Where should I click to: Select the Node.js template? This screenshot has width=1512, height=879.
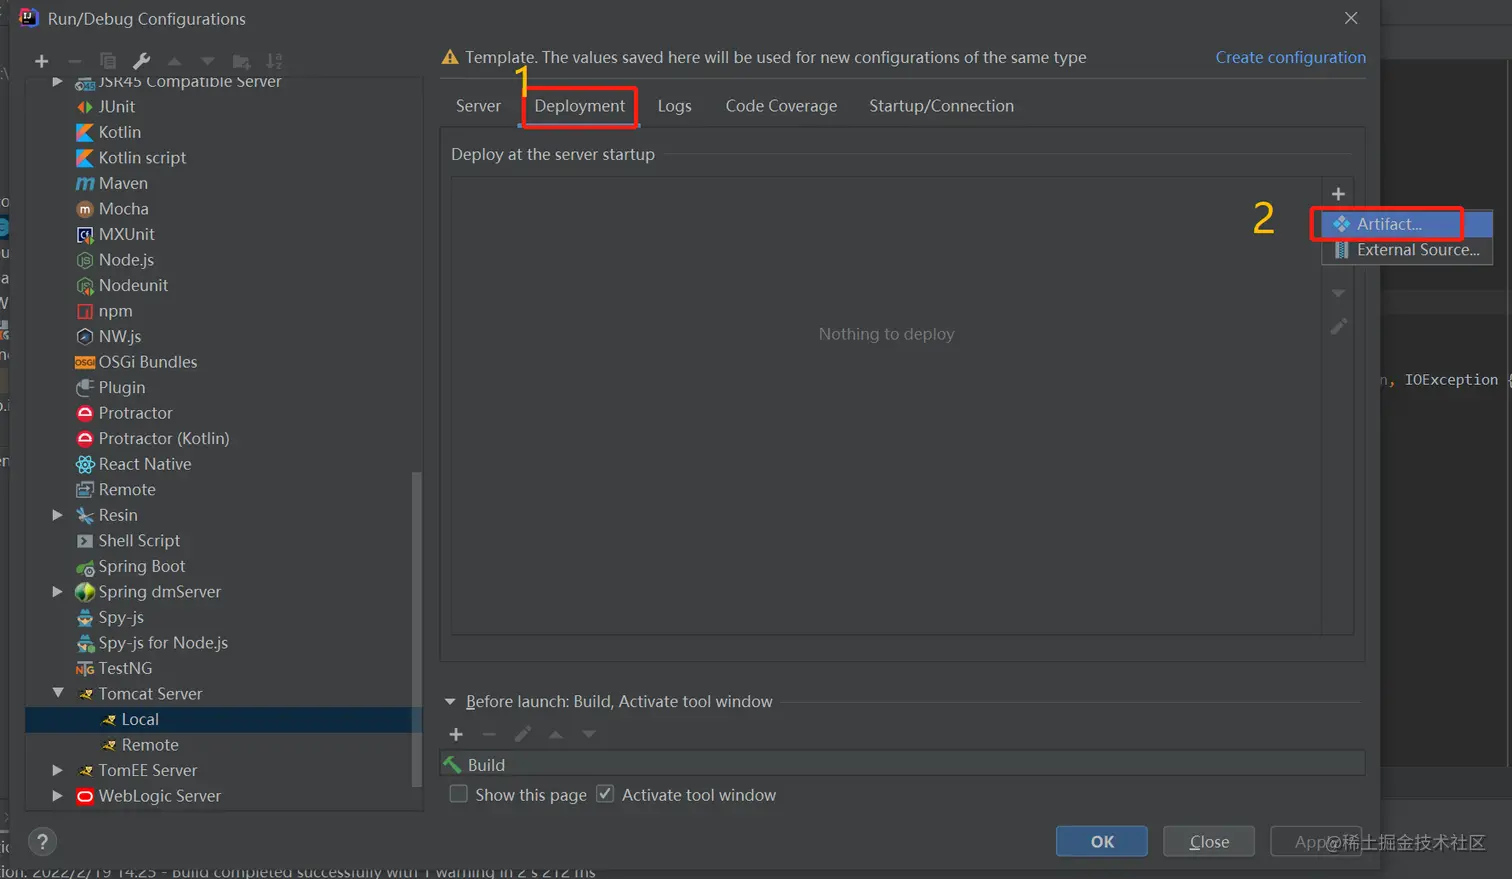pos(126,260)
